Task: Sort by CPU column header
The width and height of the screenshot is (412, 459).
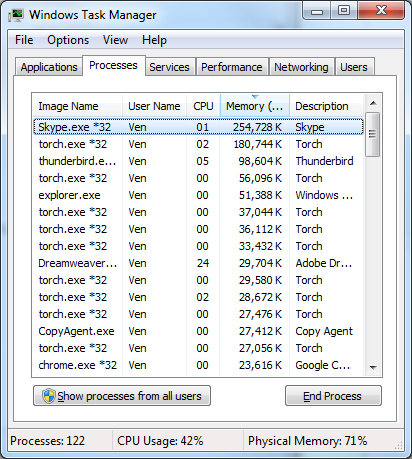Action: [x=203, y=106]
